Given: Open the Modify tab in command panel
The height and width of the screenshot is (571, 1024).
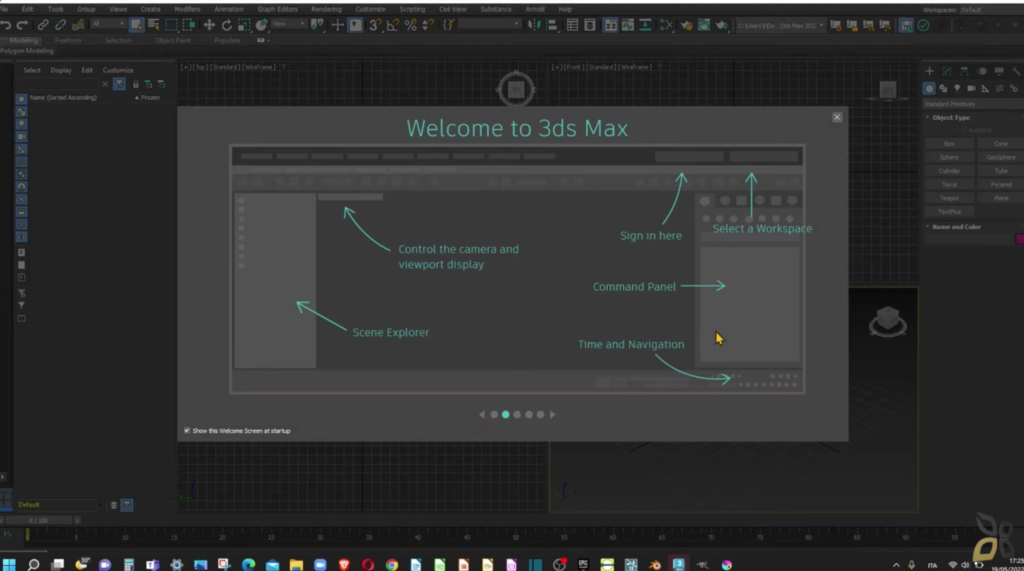Looking at the screenshot, I should (x=947, y=71).
